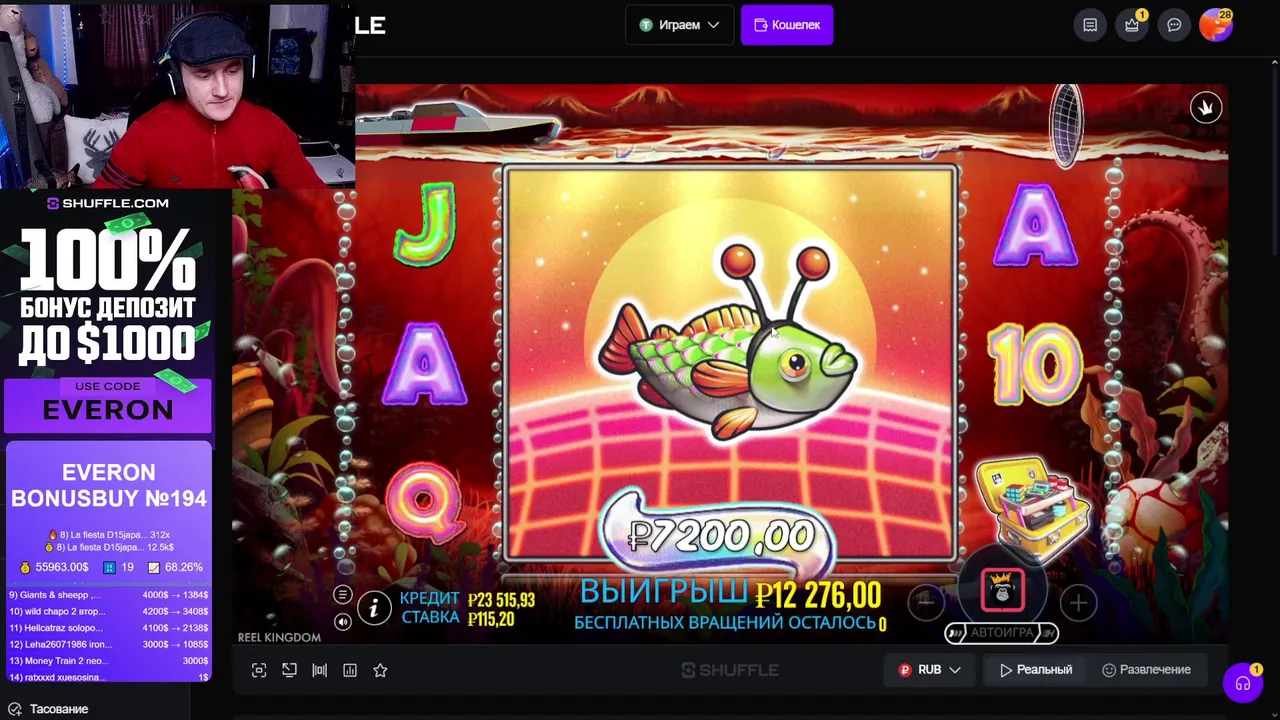1280x720 pixels.
Task: Toggle theater mode icon below game
Action: coord(320,670)
